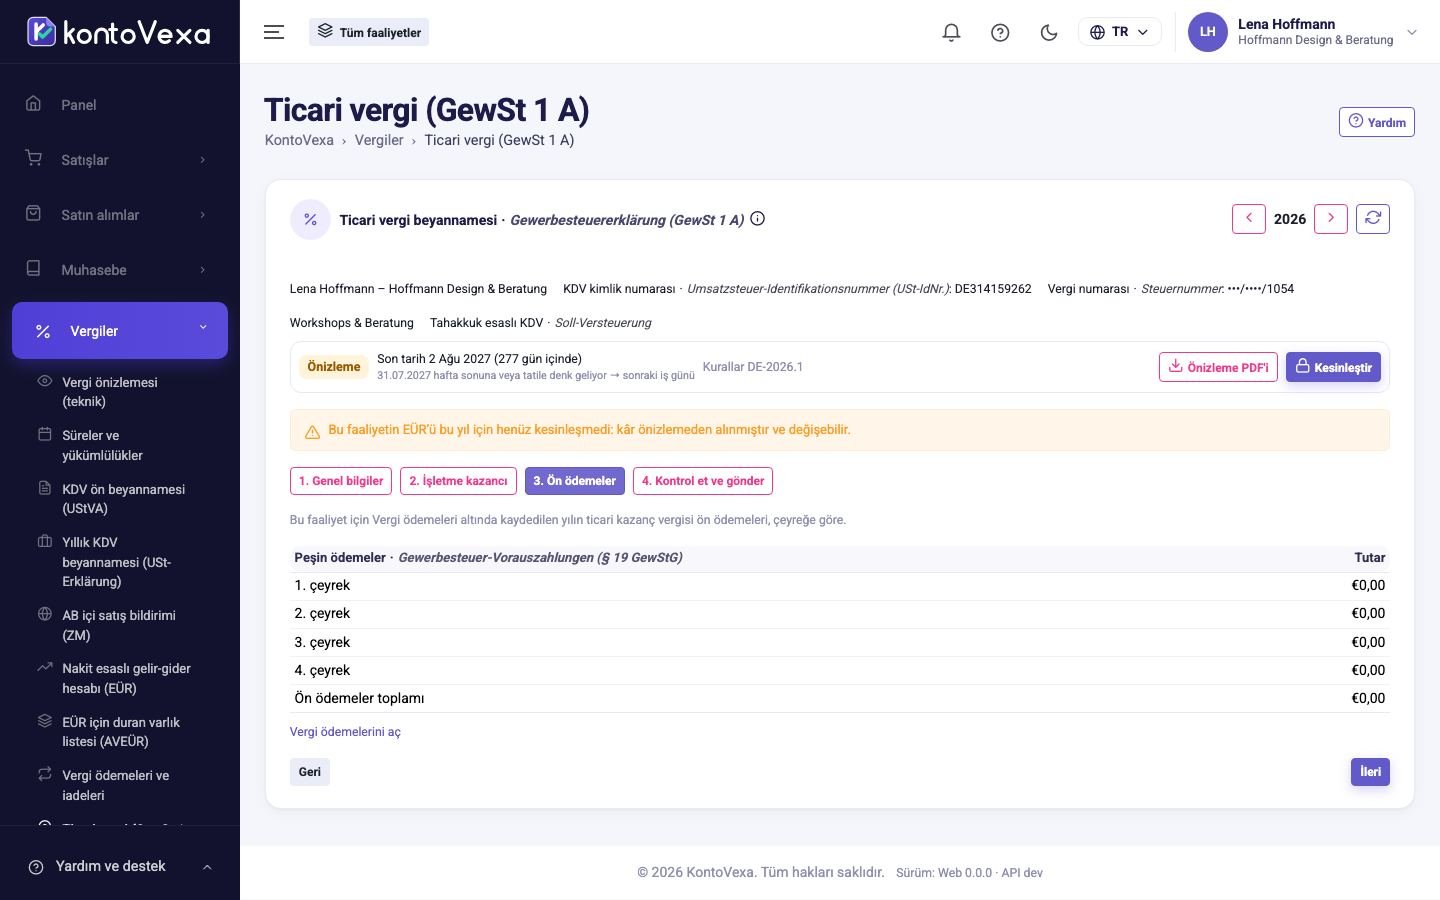This screenshot has width=1440, height=900.
Task: Open the help question-mark icon in header
Action: (x=1000, y=32)
